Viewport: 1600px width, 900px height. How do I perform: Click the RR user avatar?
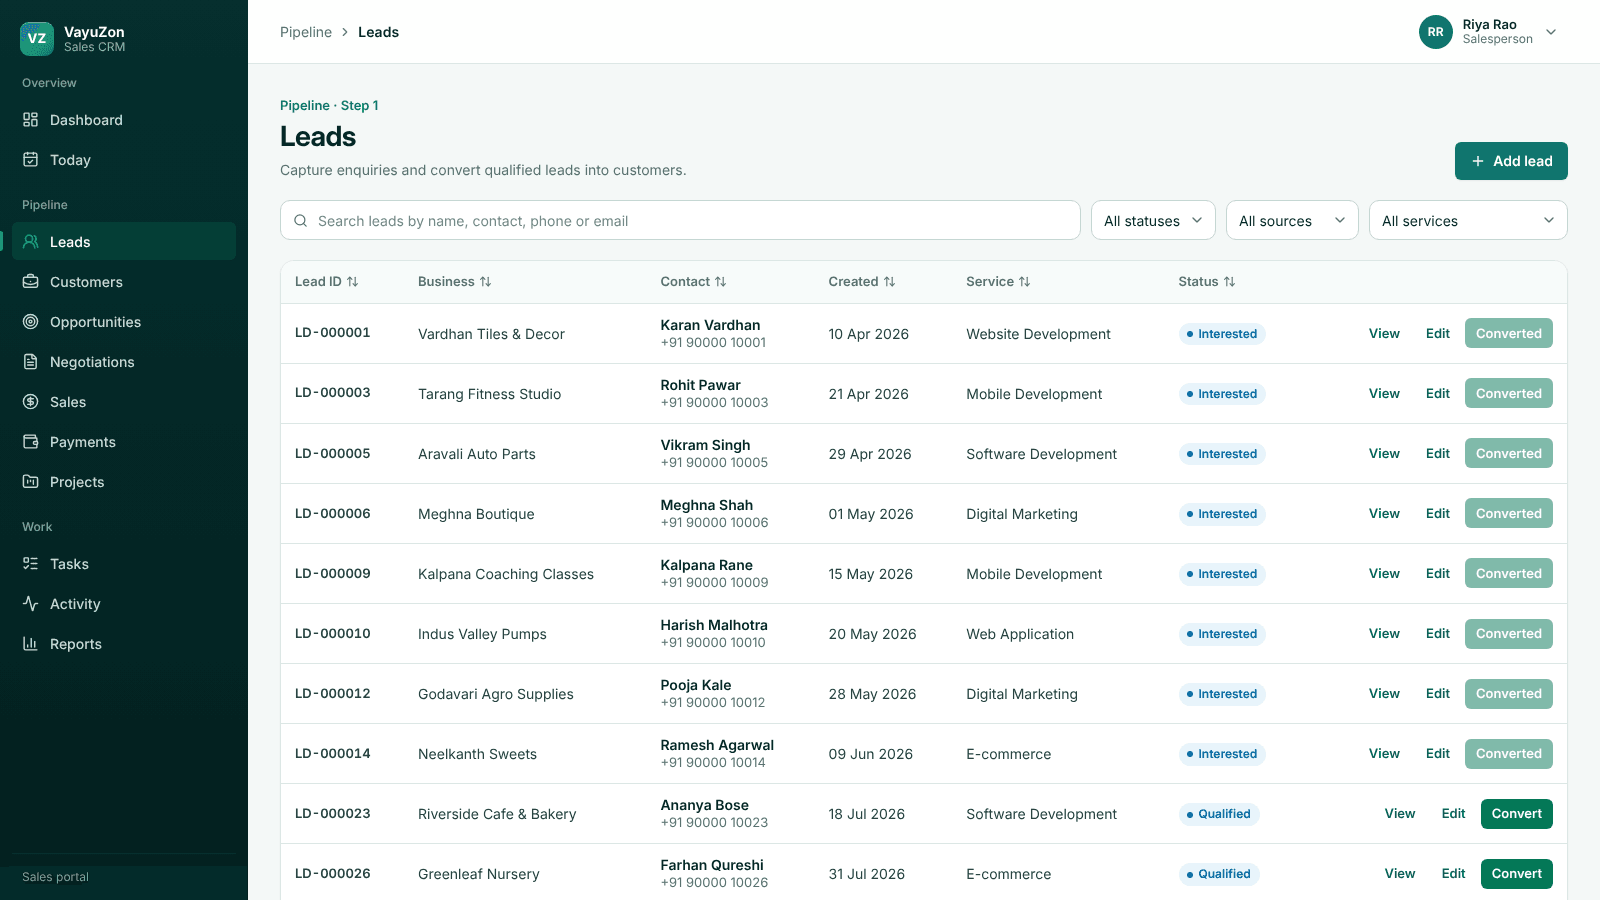click(x=1435, y=32)
